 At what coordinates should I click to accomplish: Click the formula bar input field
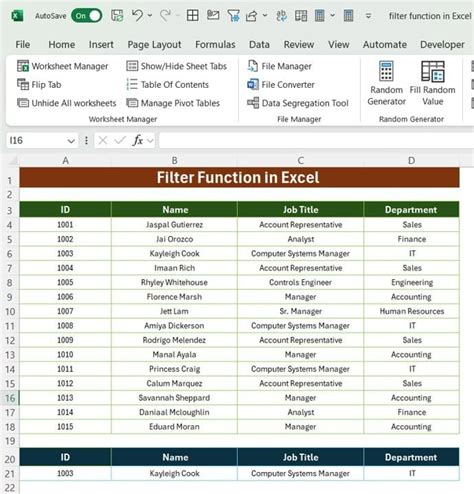point(316,140)
